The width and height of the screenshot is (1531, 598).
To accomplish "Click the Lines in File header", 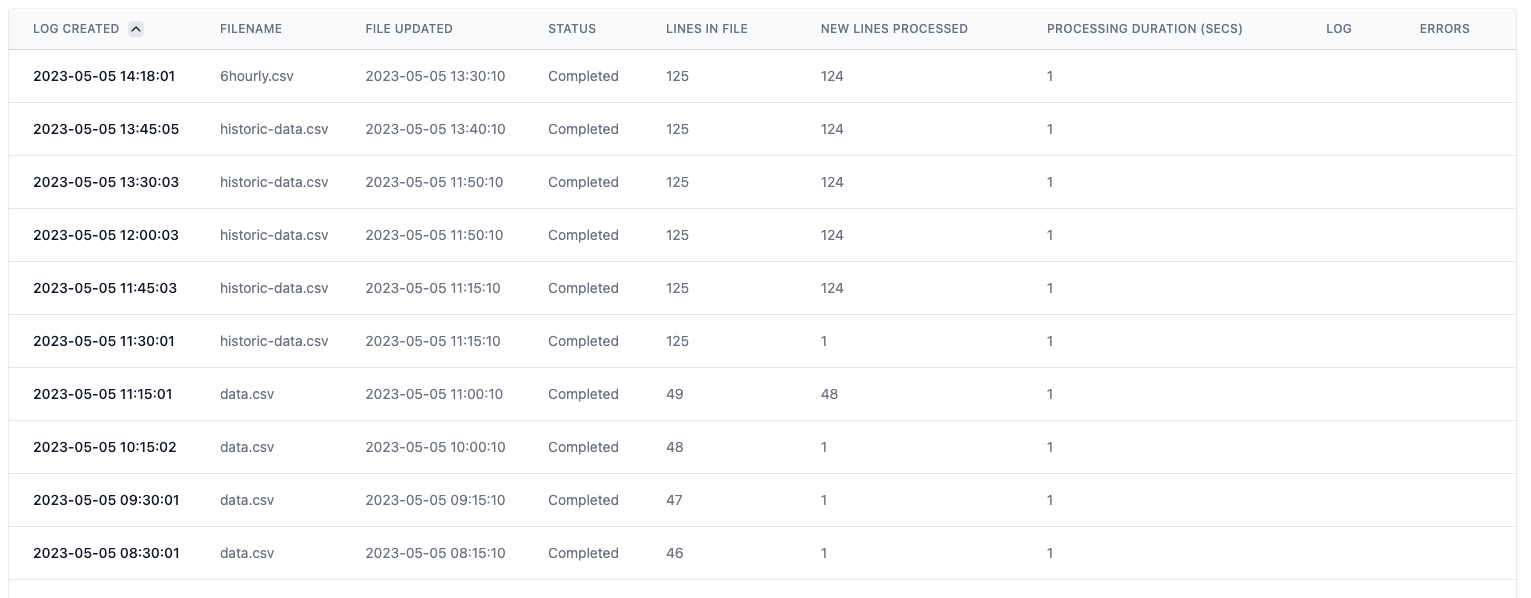I will coord(706,29).
